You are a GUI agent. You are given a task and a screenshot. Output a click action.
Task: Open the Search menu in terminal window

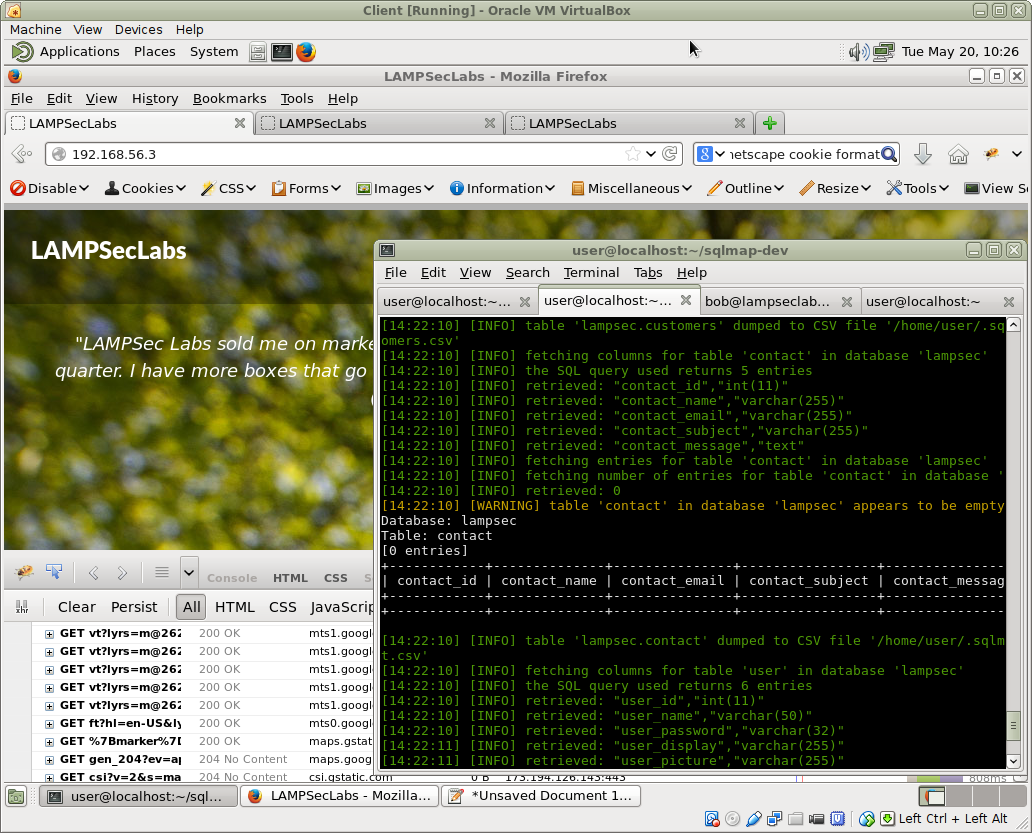527,272
